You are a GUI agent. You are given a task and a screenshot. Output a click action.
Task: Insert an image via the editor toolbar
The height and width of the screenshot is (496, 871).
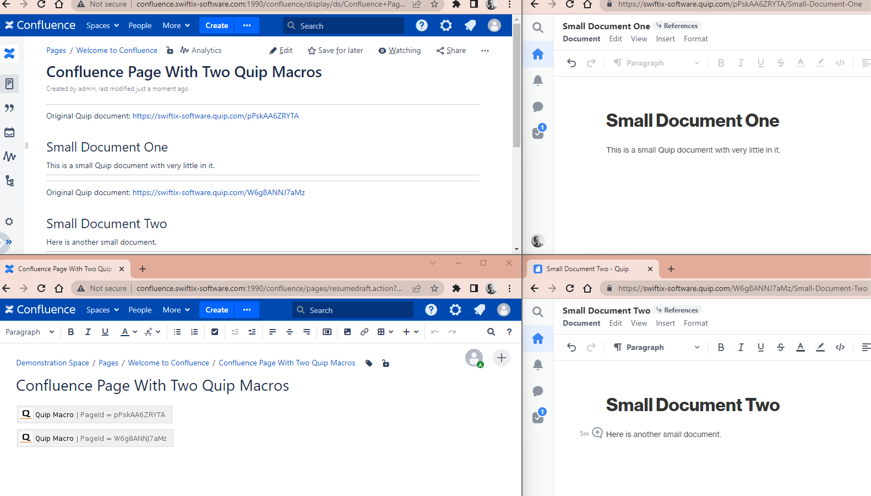(x=347, y=332)
